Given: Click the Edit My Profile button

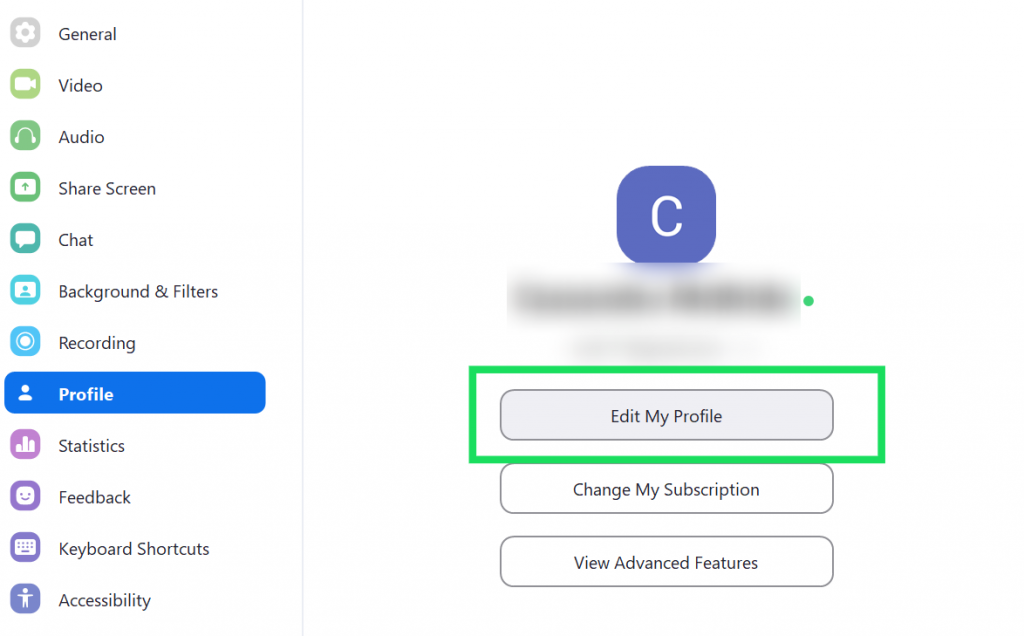Looking at the screenshot, I should pyautogui.click(x=666, y=415).
